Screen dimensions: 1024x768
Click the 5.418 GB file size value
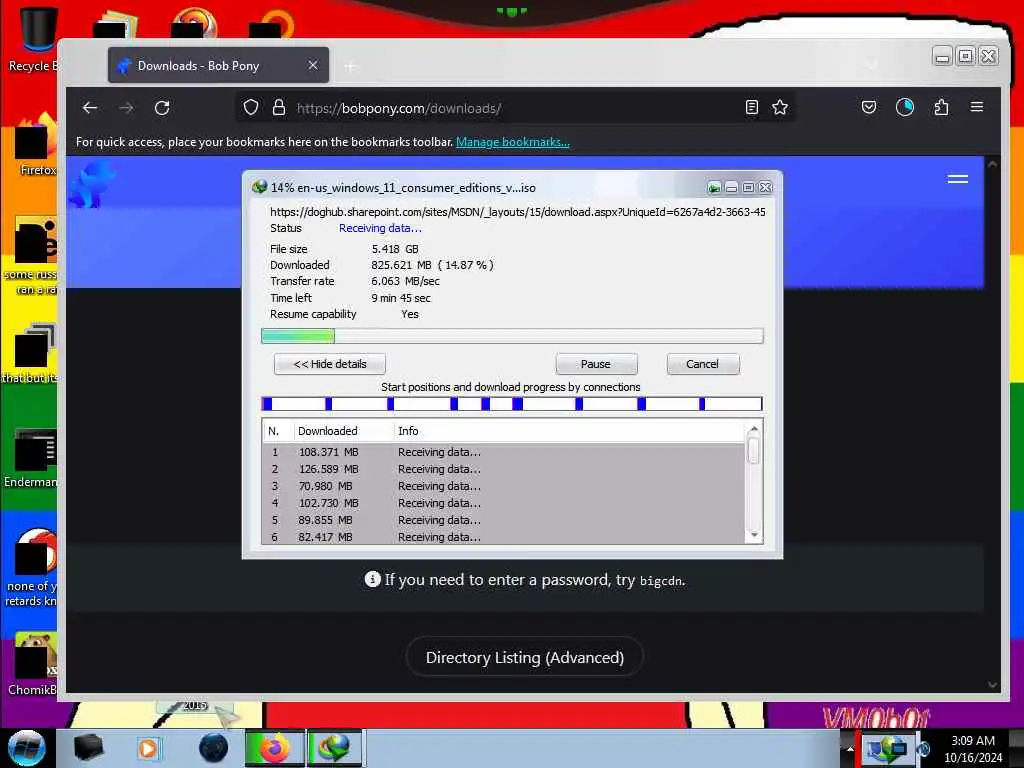click(395, 249)
